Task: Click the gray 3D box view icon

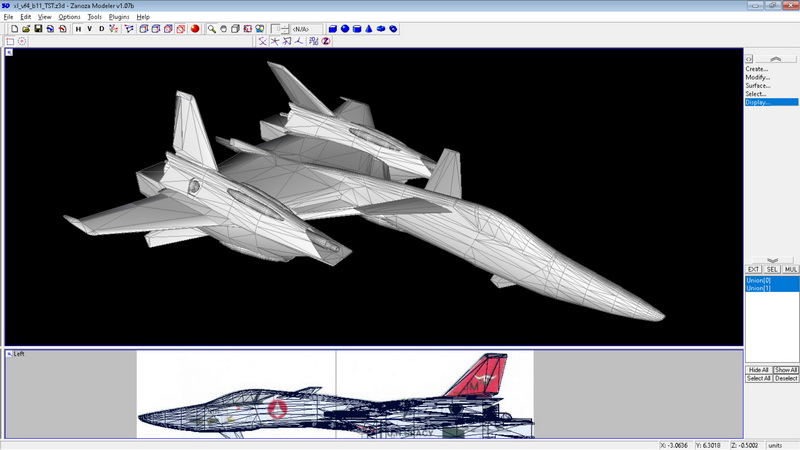Action: tap(235, 29)
